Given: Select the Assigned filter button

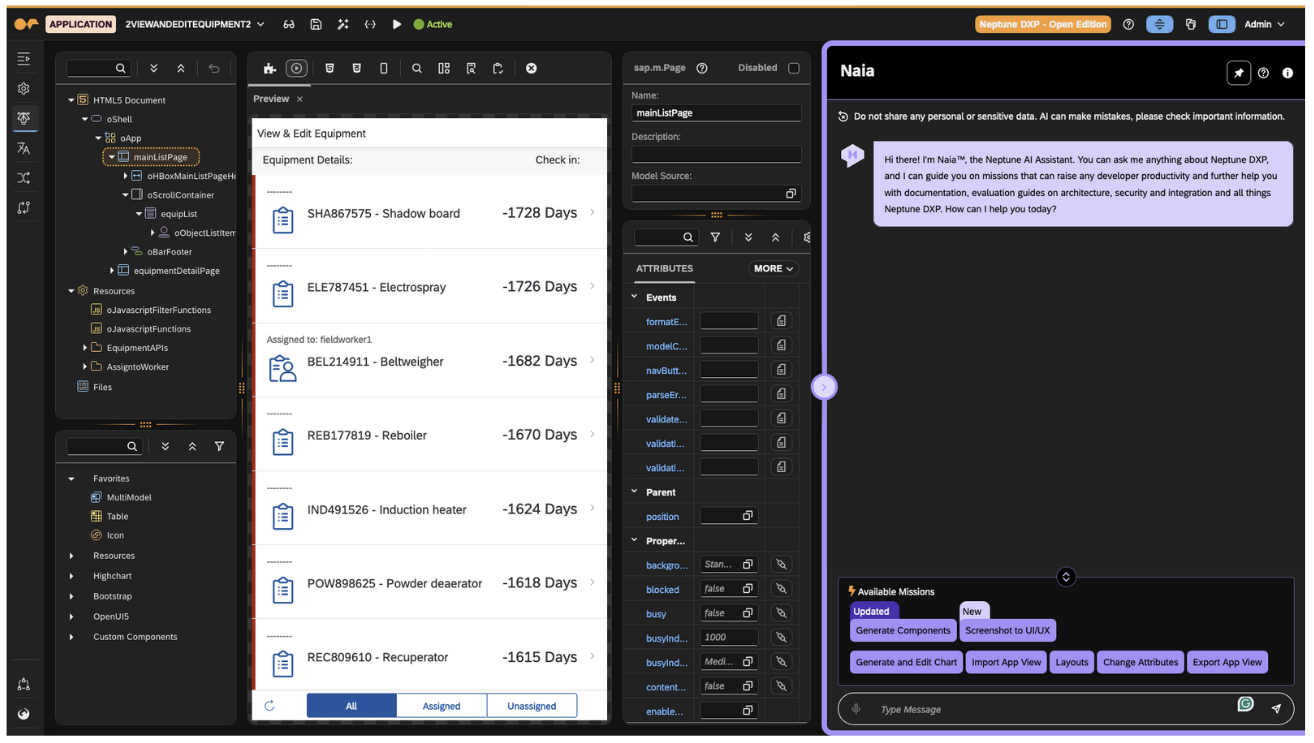Looking at the screenshot, I should [x=441, y=706].
